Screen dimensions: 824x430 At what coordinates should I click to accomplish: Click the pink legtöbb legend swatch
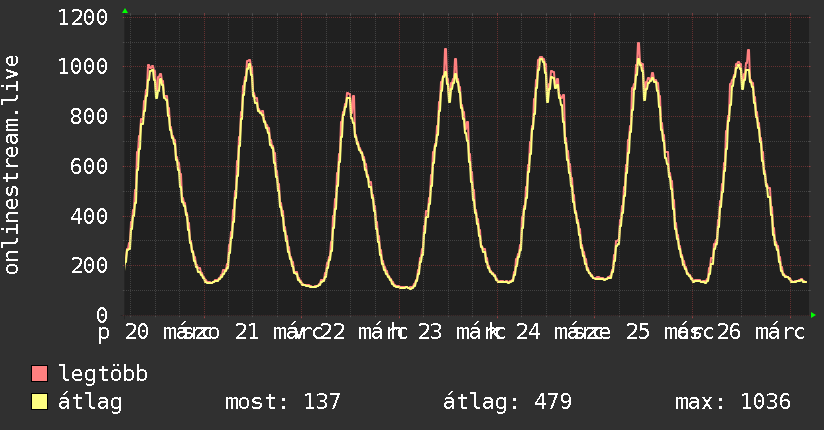39,373
